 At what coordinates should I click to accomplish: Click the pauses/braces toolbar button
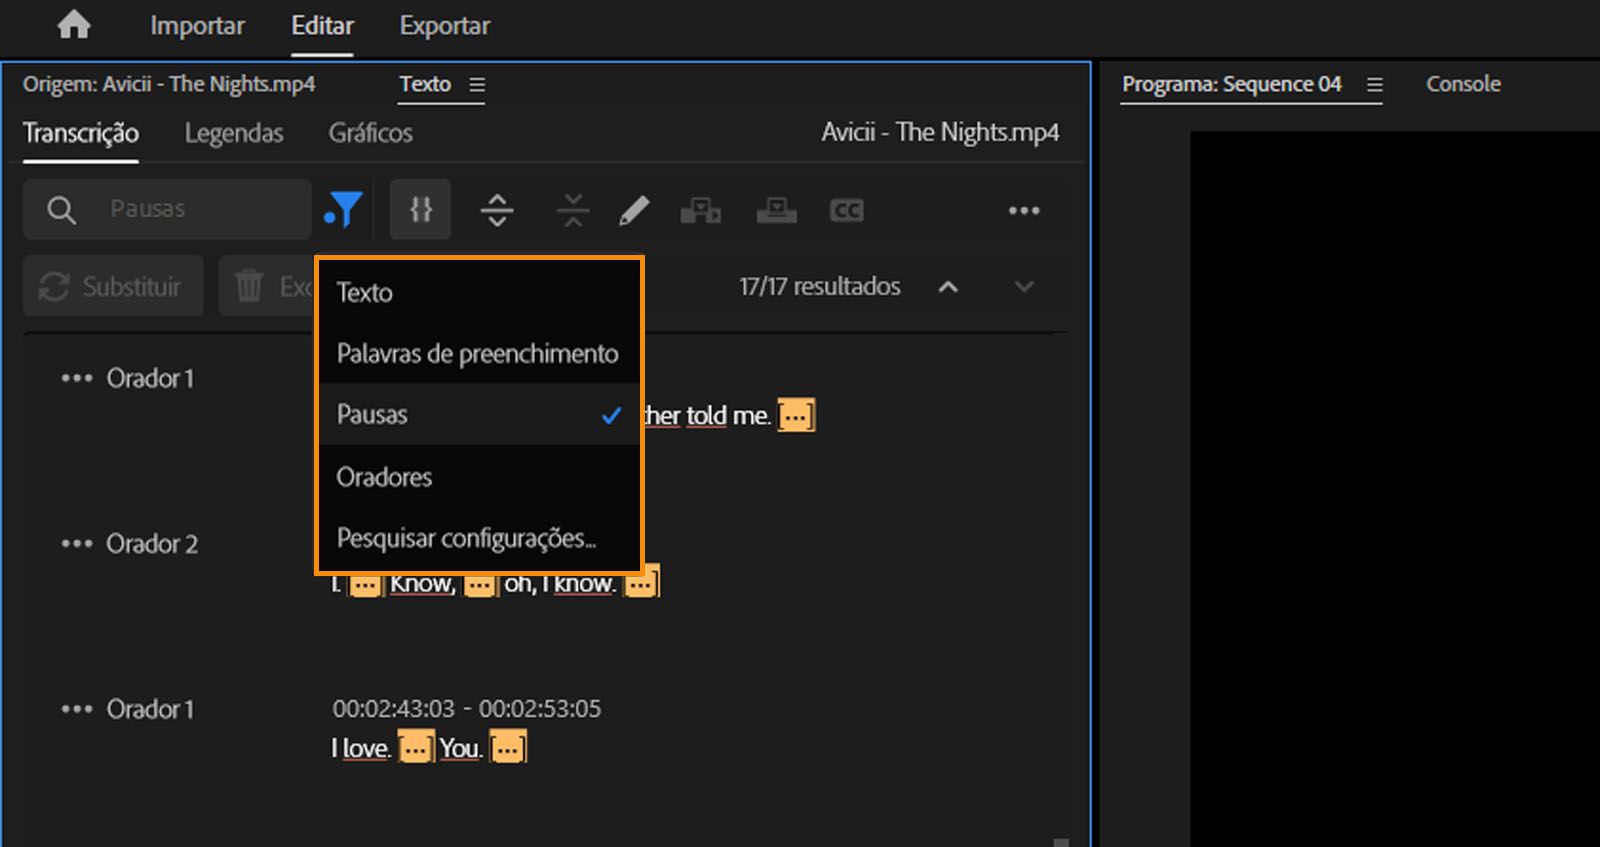[420, 209]
